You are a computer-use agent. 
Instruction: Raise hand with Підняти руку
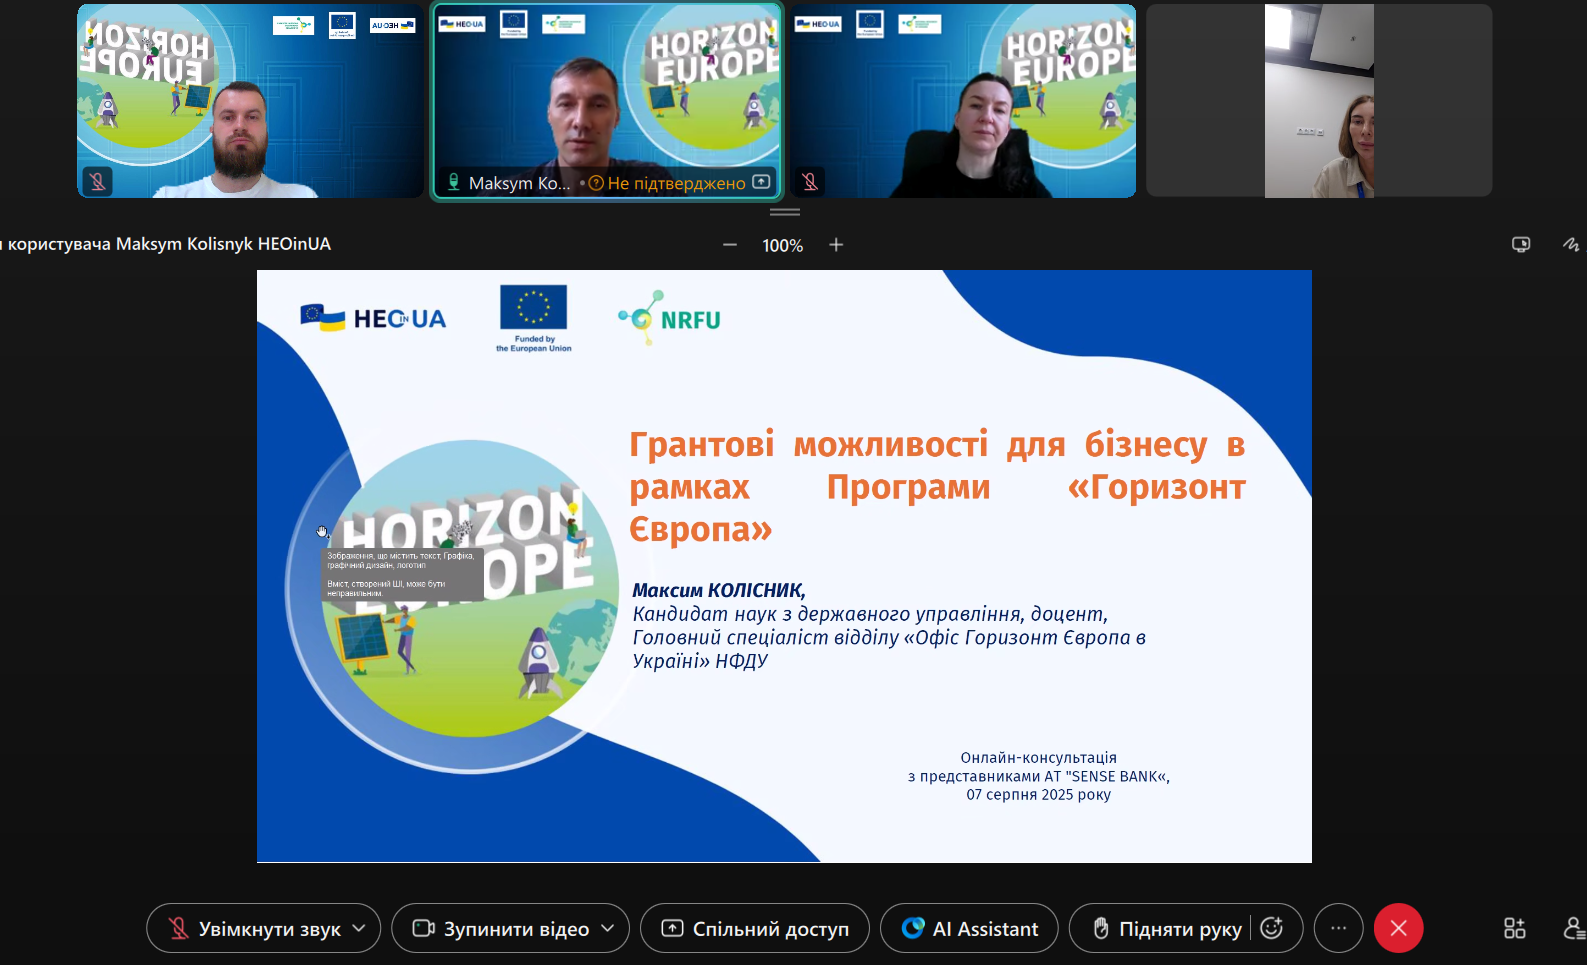1166,929
